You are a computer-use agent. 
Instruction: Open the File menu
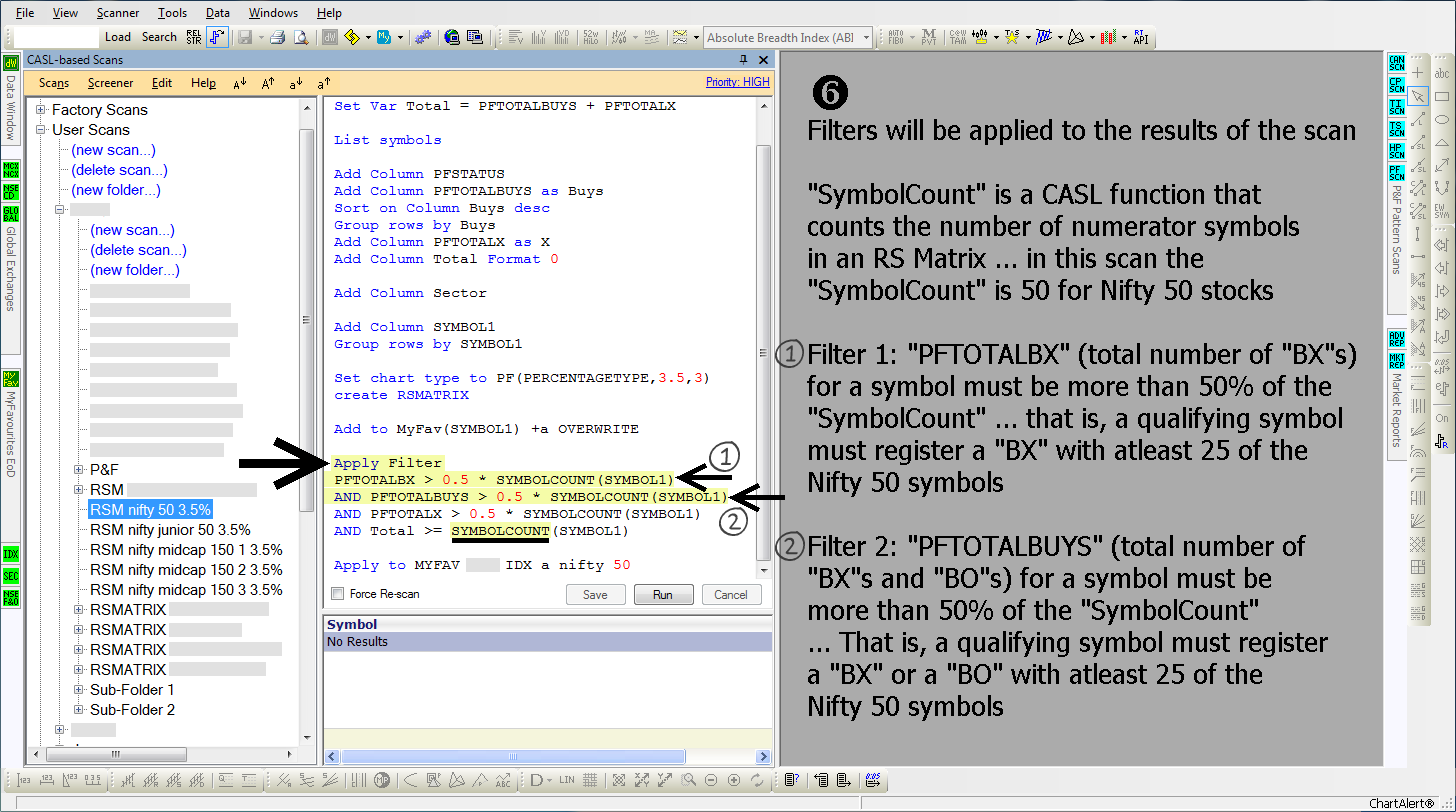pos(25,13)
